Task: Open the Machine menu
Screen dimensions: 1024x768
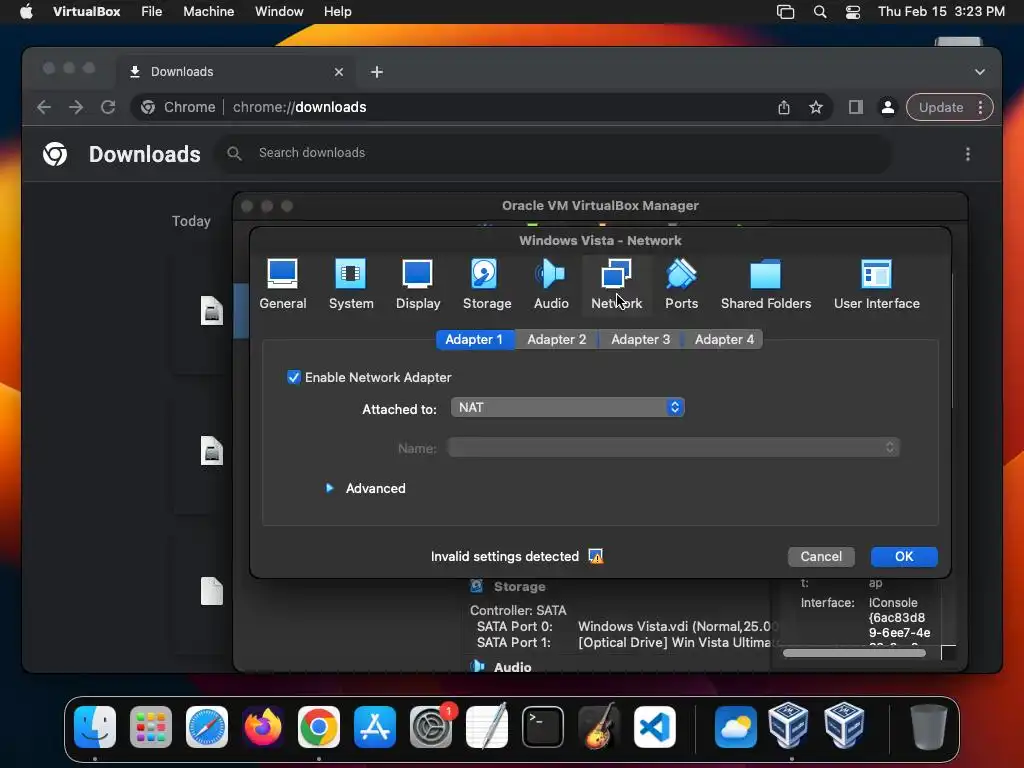Action: tap(208, 12)
